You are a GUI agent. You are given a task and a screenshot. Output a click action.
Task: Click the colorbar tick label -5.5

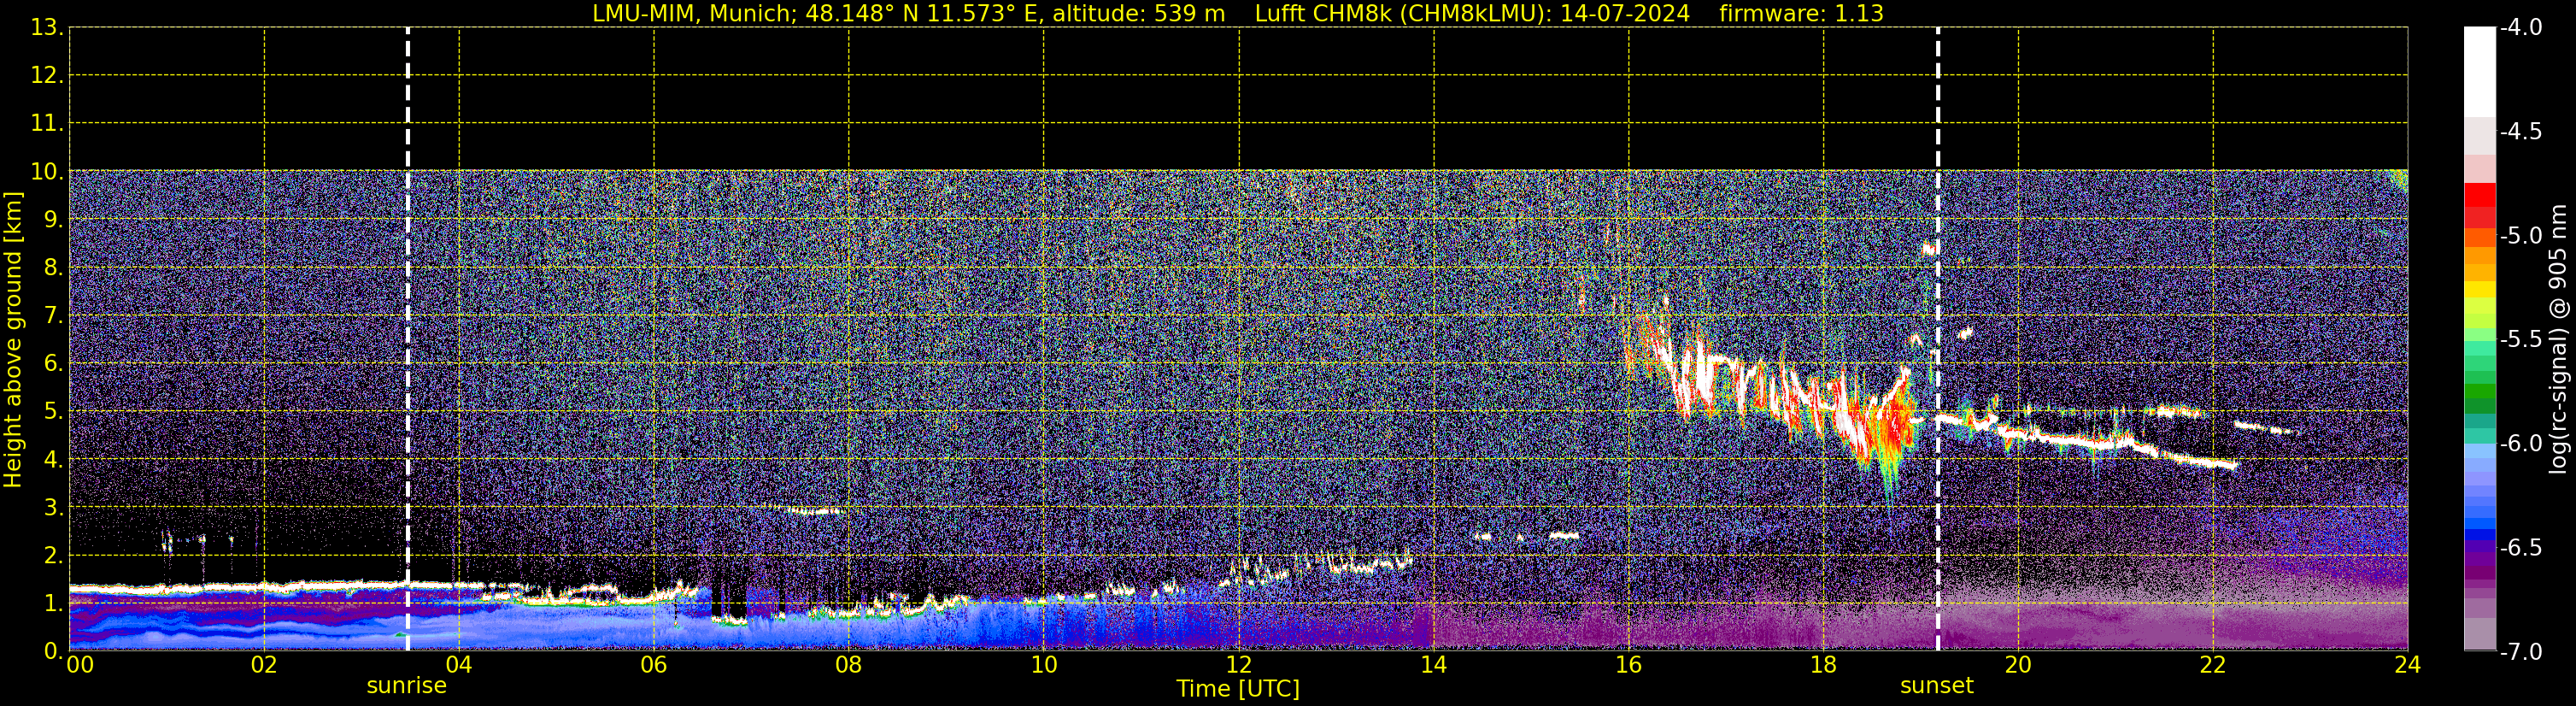click(2522, 339)
